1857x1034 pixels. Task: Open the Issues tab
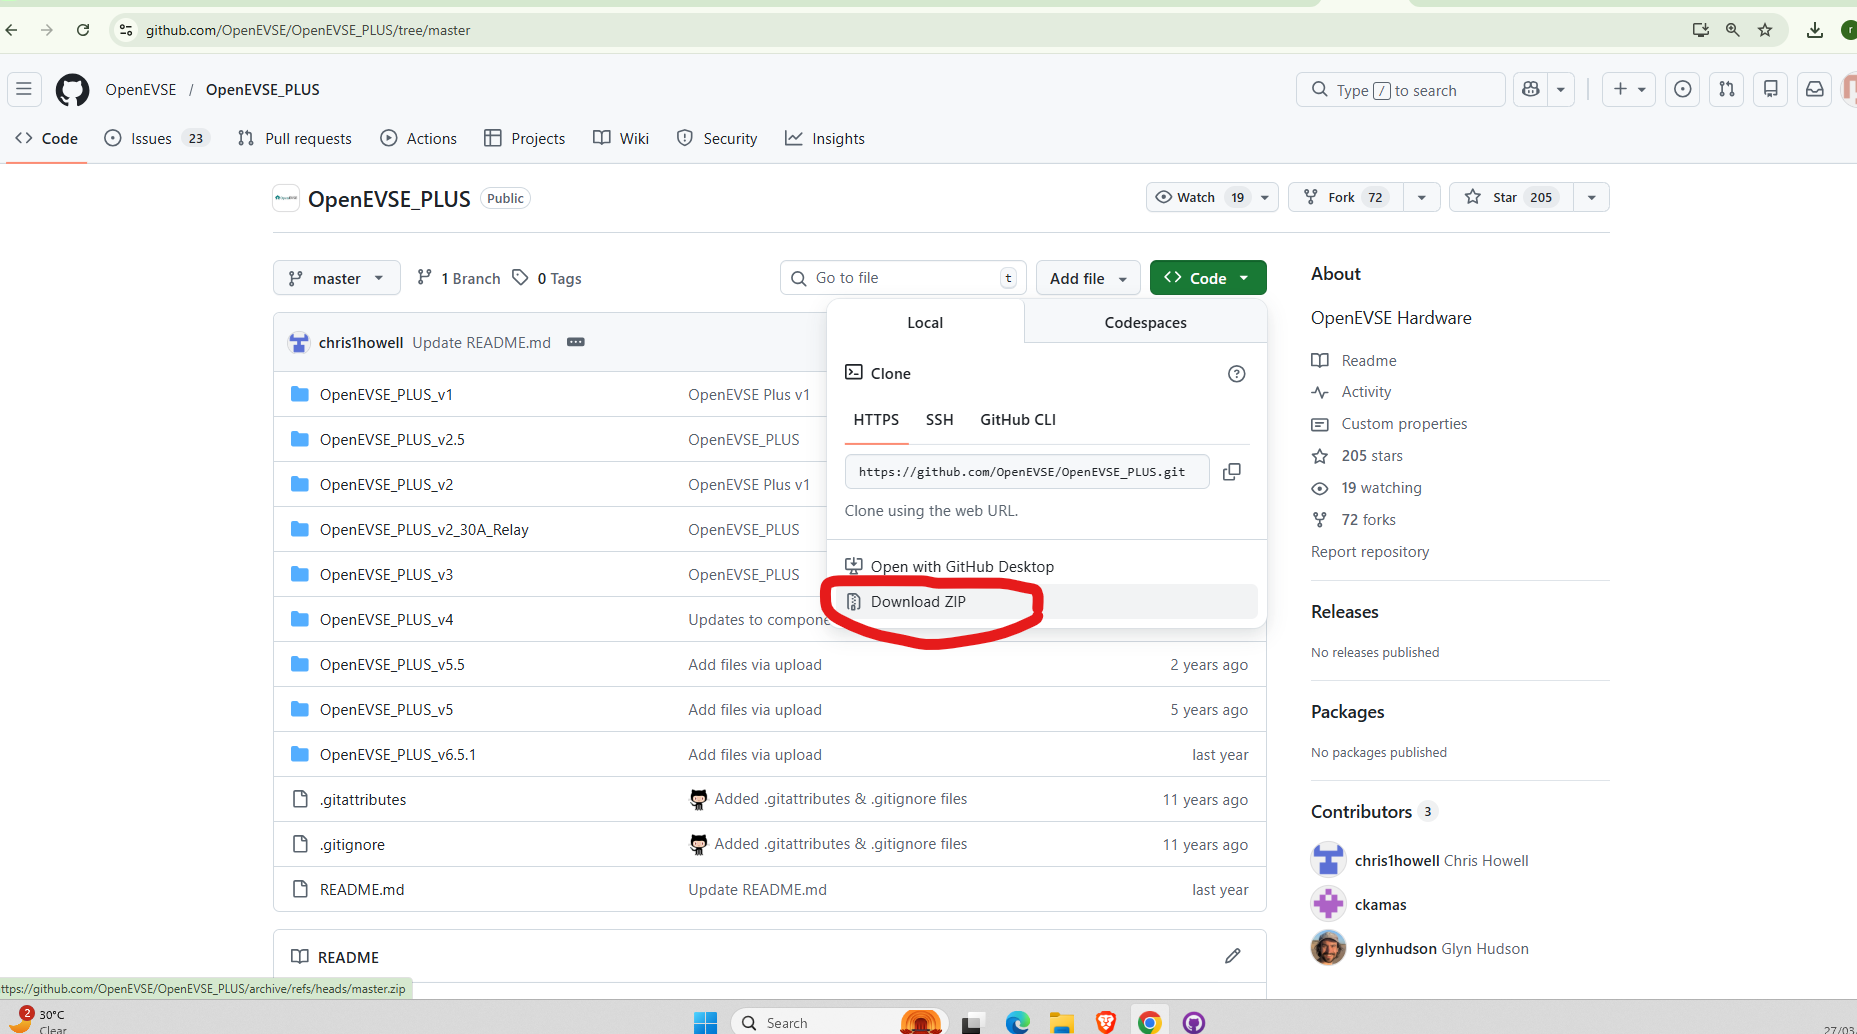(x=152, y=139)
